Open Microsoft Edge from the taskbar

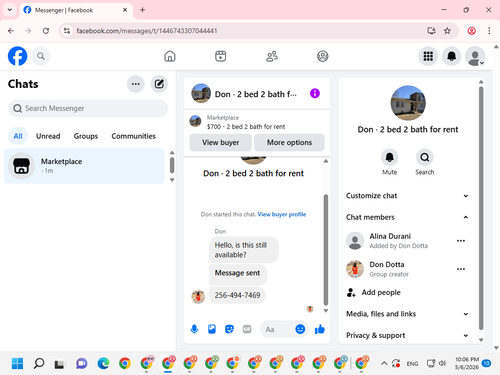coord(103,363)
